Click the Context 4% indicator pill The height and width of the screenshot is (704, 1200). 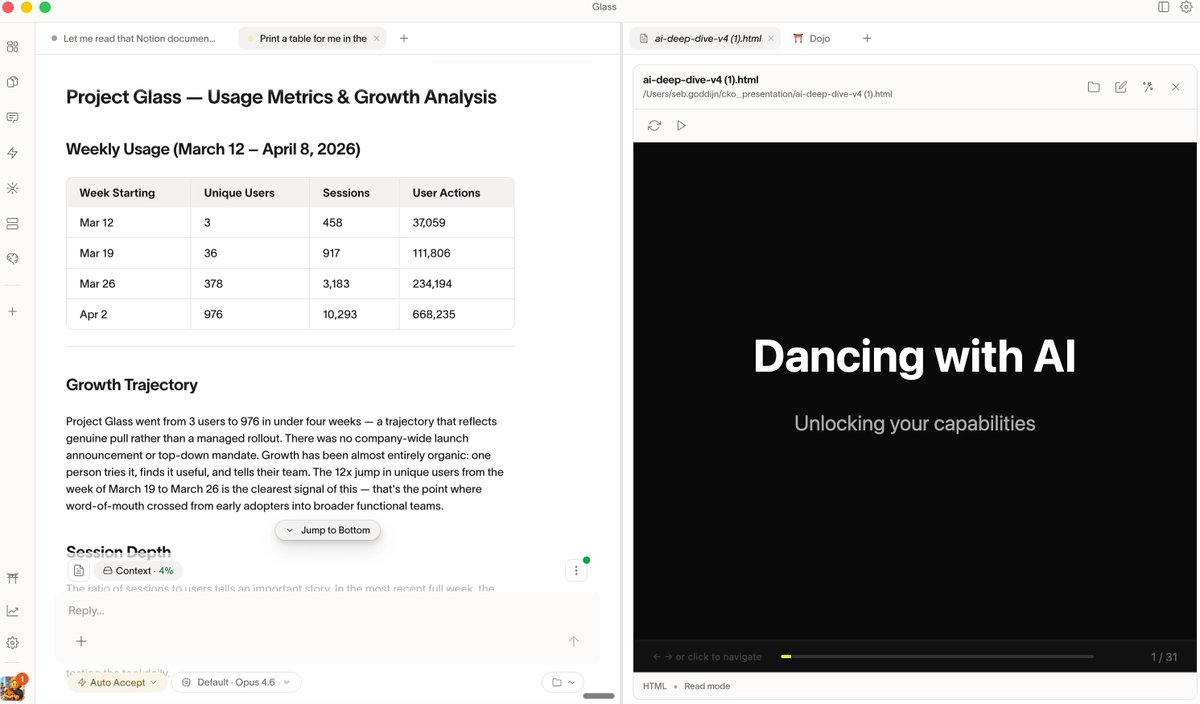pyautogui.click(x=138, y=571)
